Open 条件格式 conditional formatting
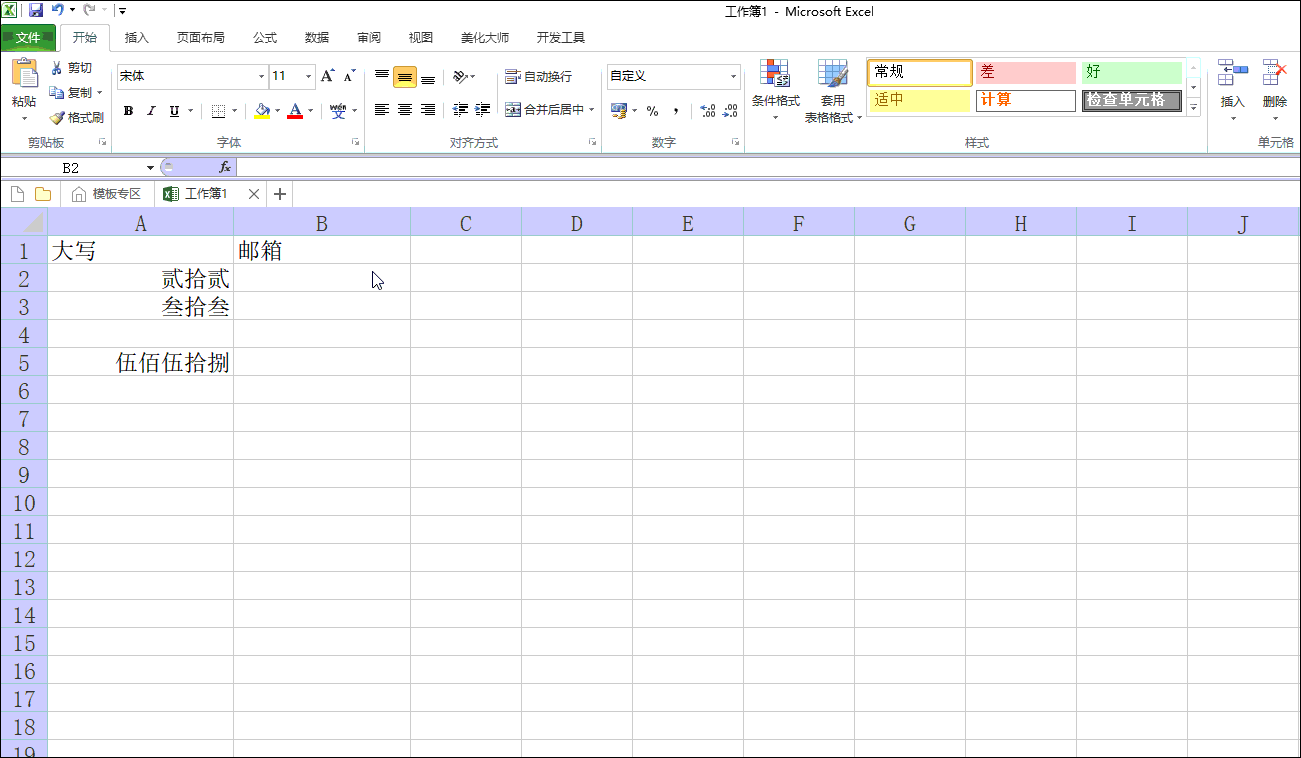Viewport: 1301px width, 758px height. coord(775,90)
